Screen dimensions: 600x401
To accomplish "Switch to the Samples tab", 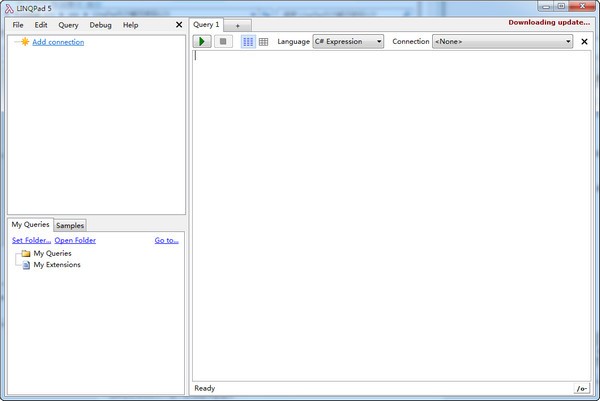I will 70,226.
